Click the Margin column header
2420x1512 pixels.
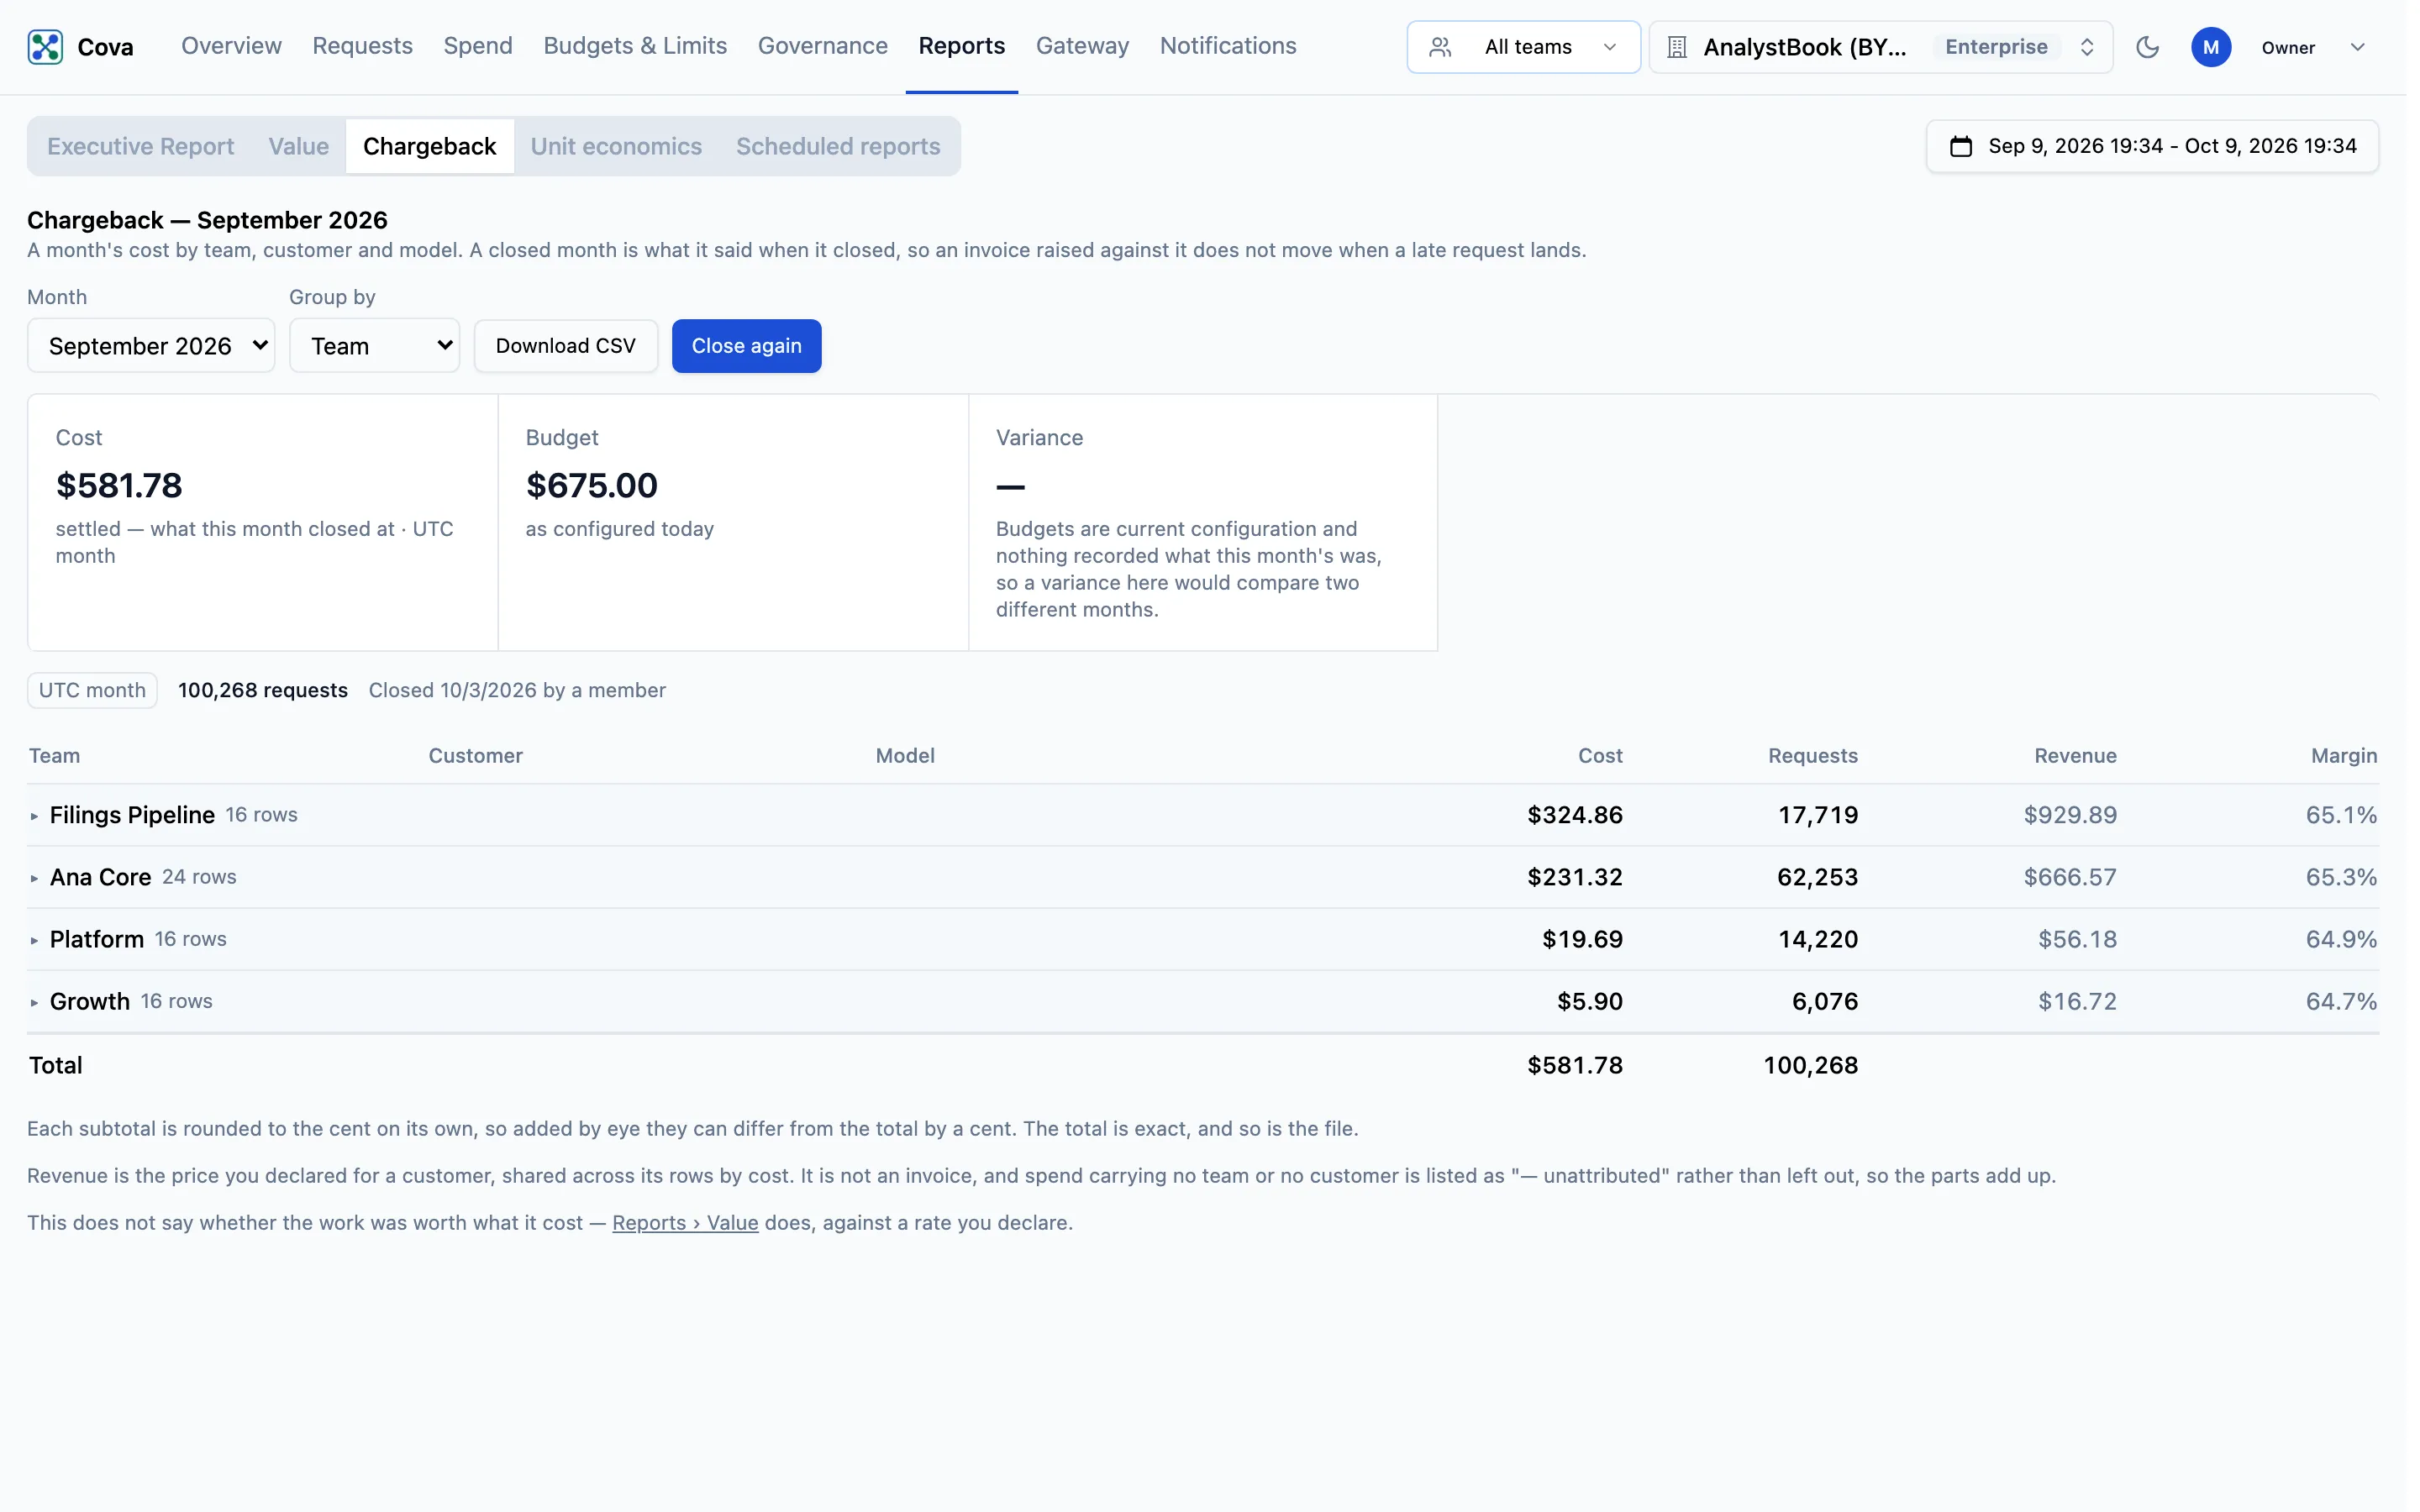click(x=2343, y=756)
